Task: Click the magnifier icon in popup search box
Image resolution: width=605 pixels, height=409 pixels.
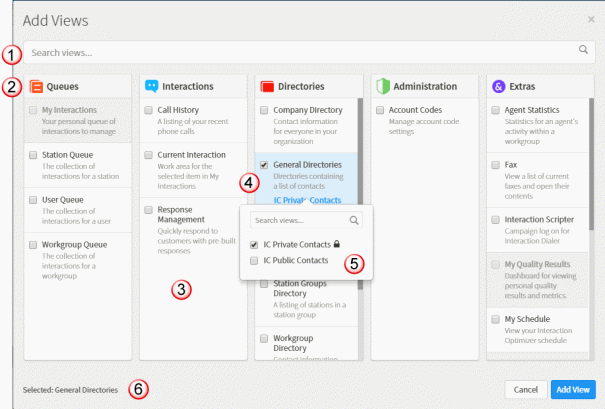Action: (x=354, y=220)
